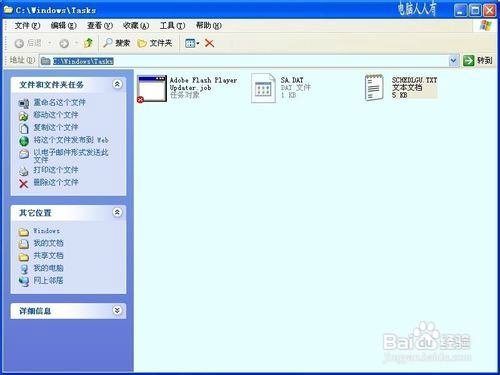Image resolution: width=500 pixels, height=375 pixels.
Task: Click 以电子邮件形式发送此文件 link
Action: click(71, 156)
